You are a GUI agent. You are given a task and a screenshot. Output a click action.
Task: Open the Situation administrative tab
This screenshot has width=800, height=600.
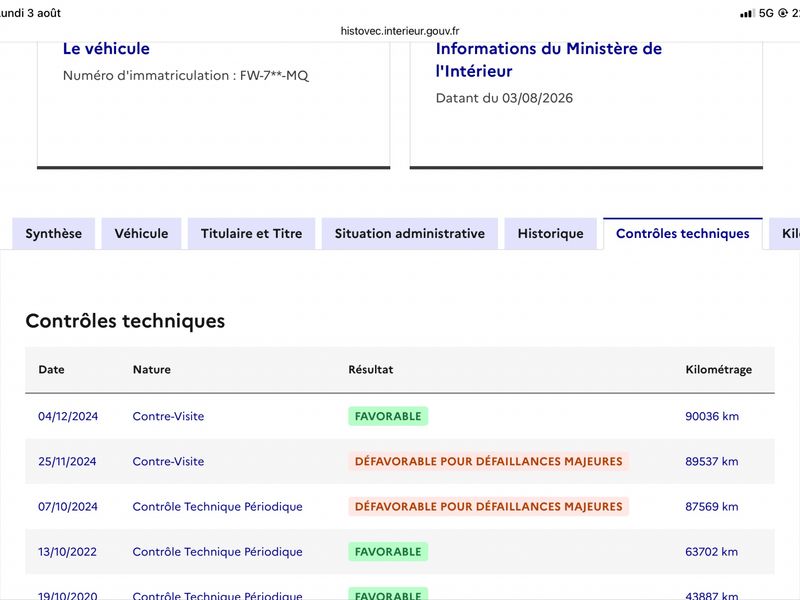coord(410,234)
